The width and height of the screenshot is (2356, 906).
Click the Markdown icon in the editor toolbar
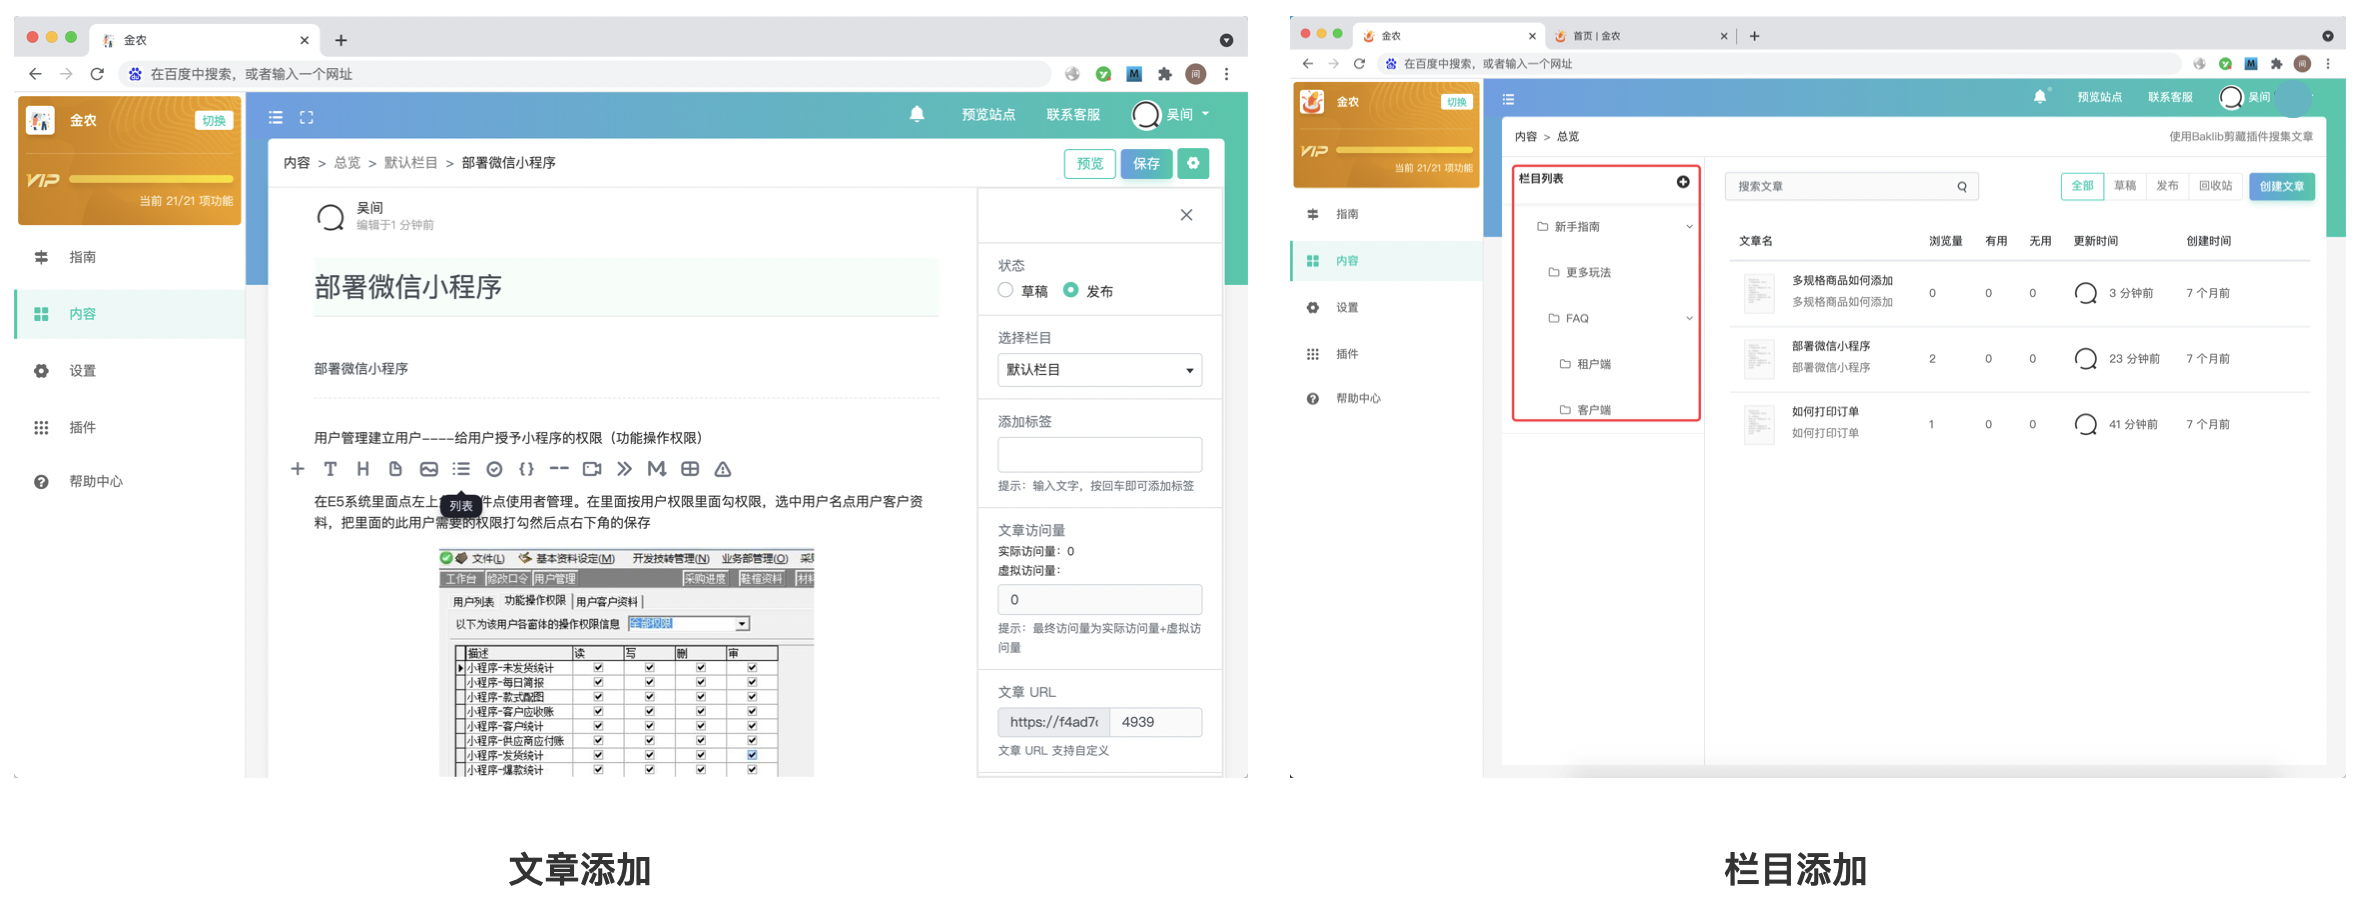tap(657, 469)
